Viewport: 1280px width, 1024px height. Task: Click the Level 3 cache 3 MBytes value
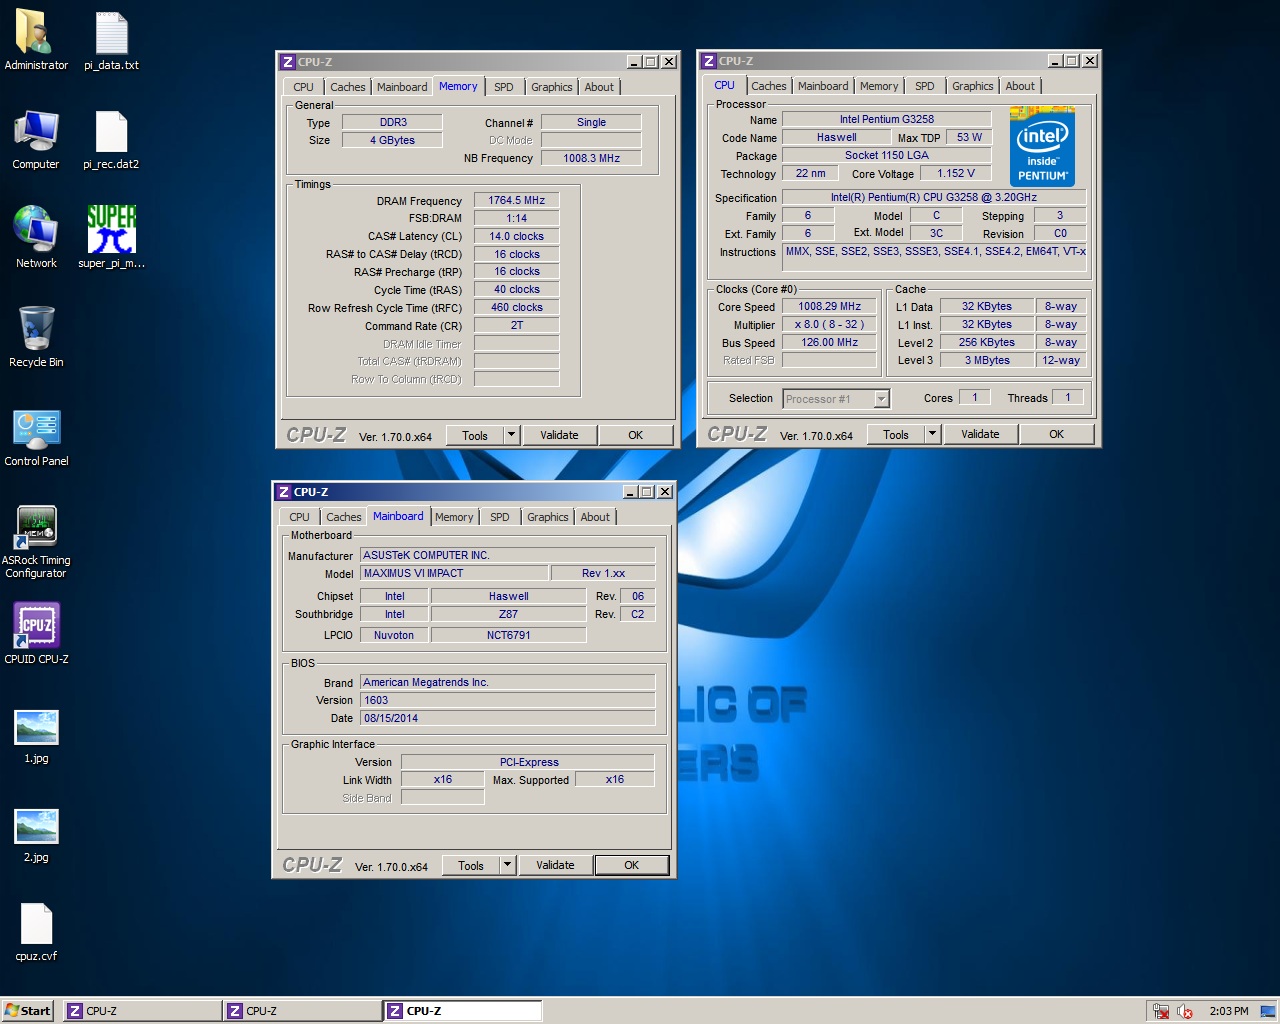(x=987, y=360)
